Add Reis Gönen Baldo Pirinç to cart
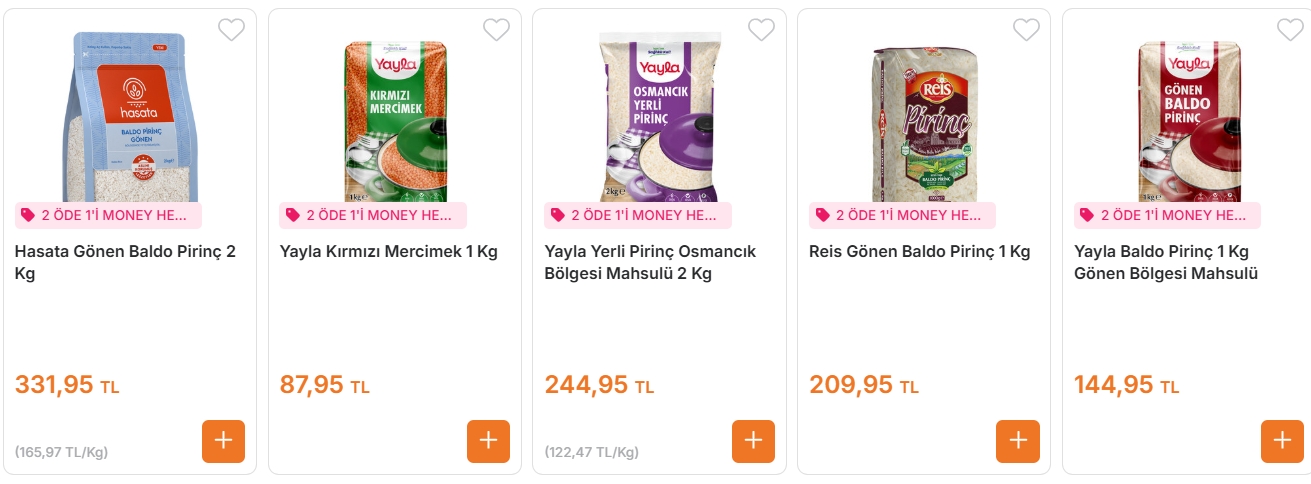The height and width of the screenshot is (484, 1311). [x=1018, y=441]
